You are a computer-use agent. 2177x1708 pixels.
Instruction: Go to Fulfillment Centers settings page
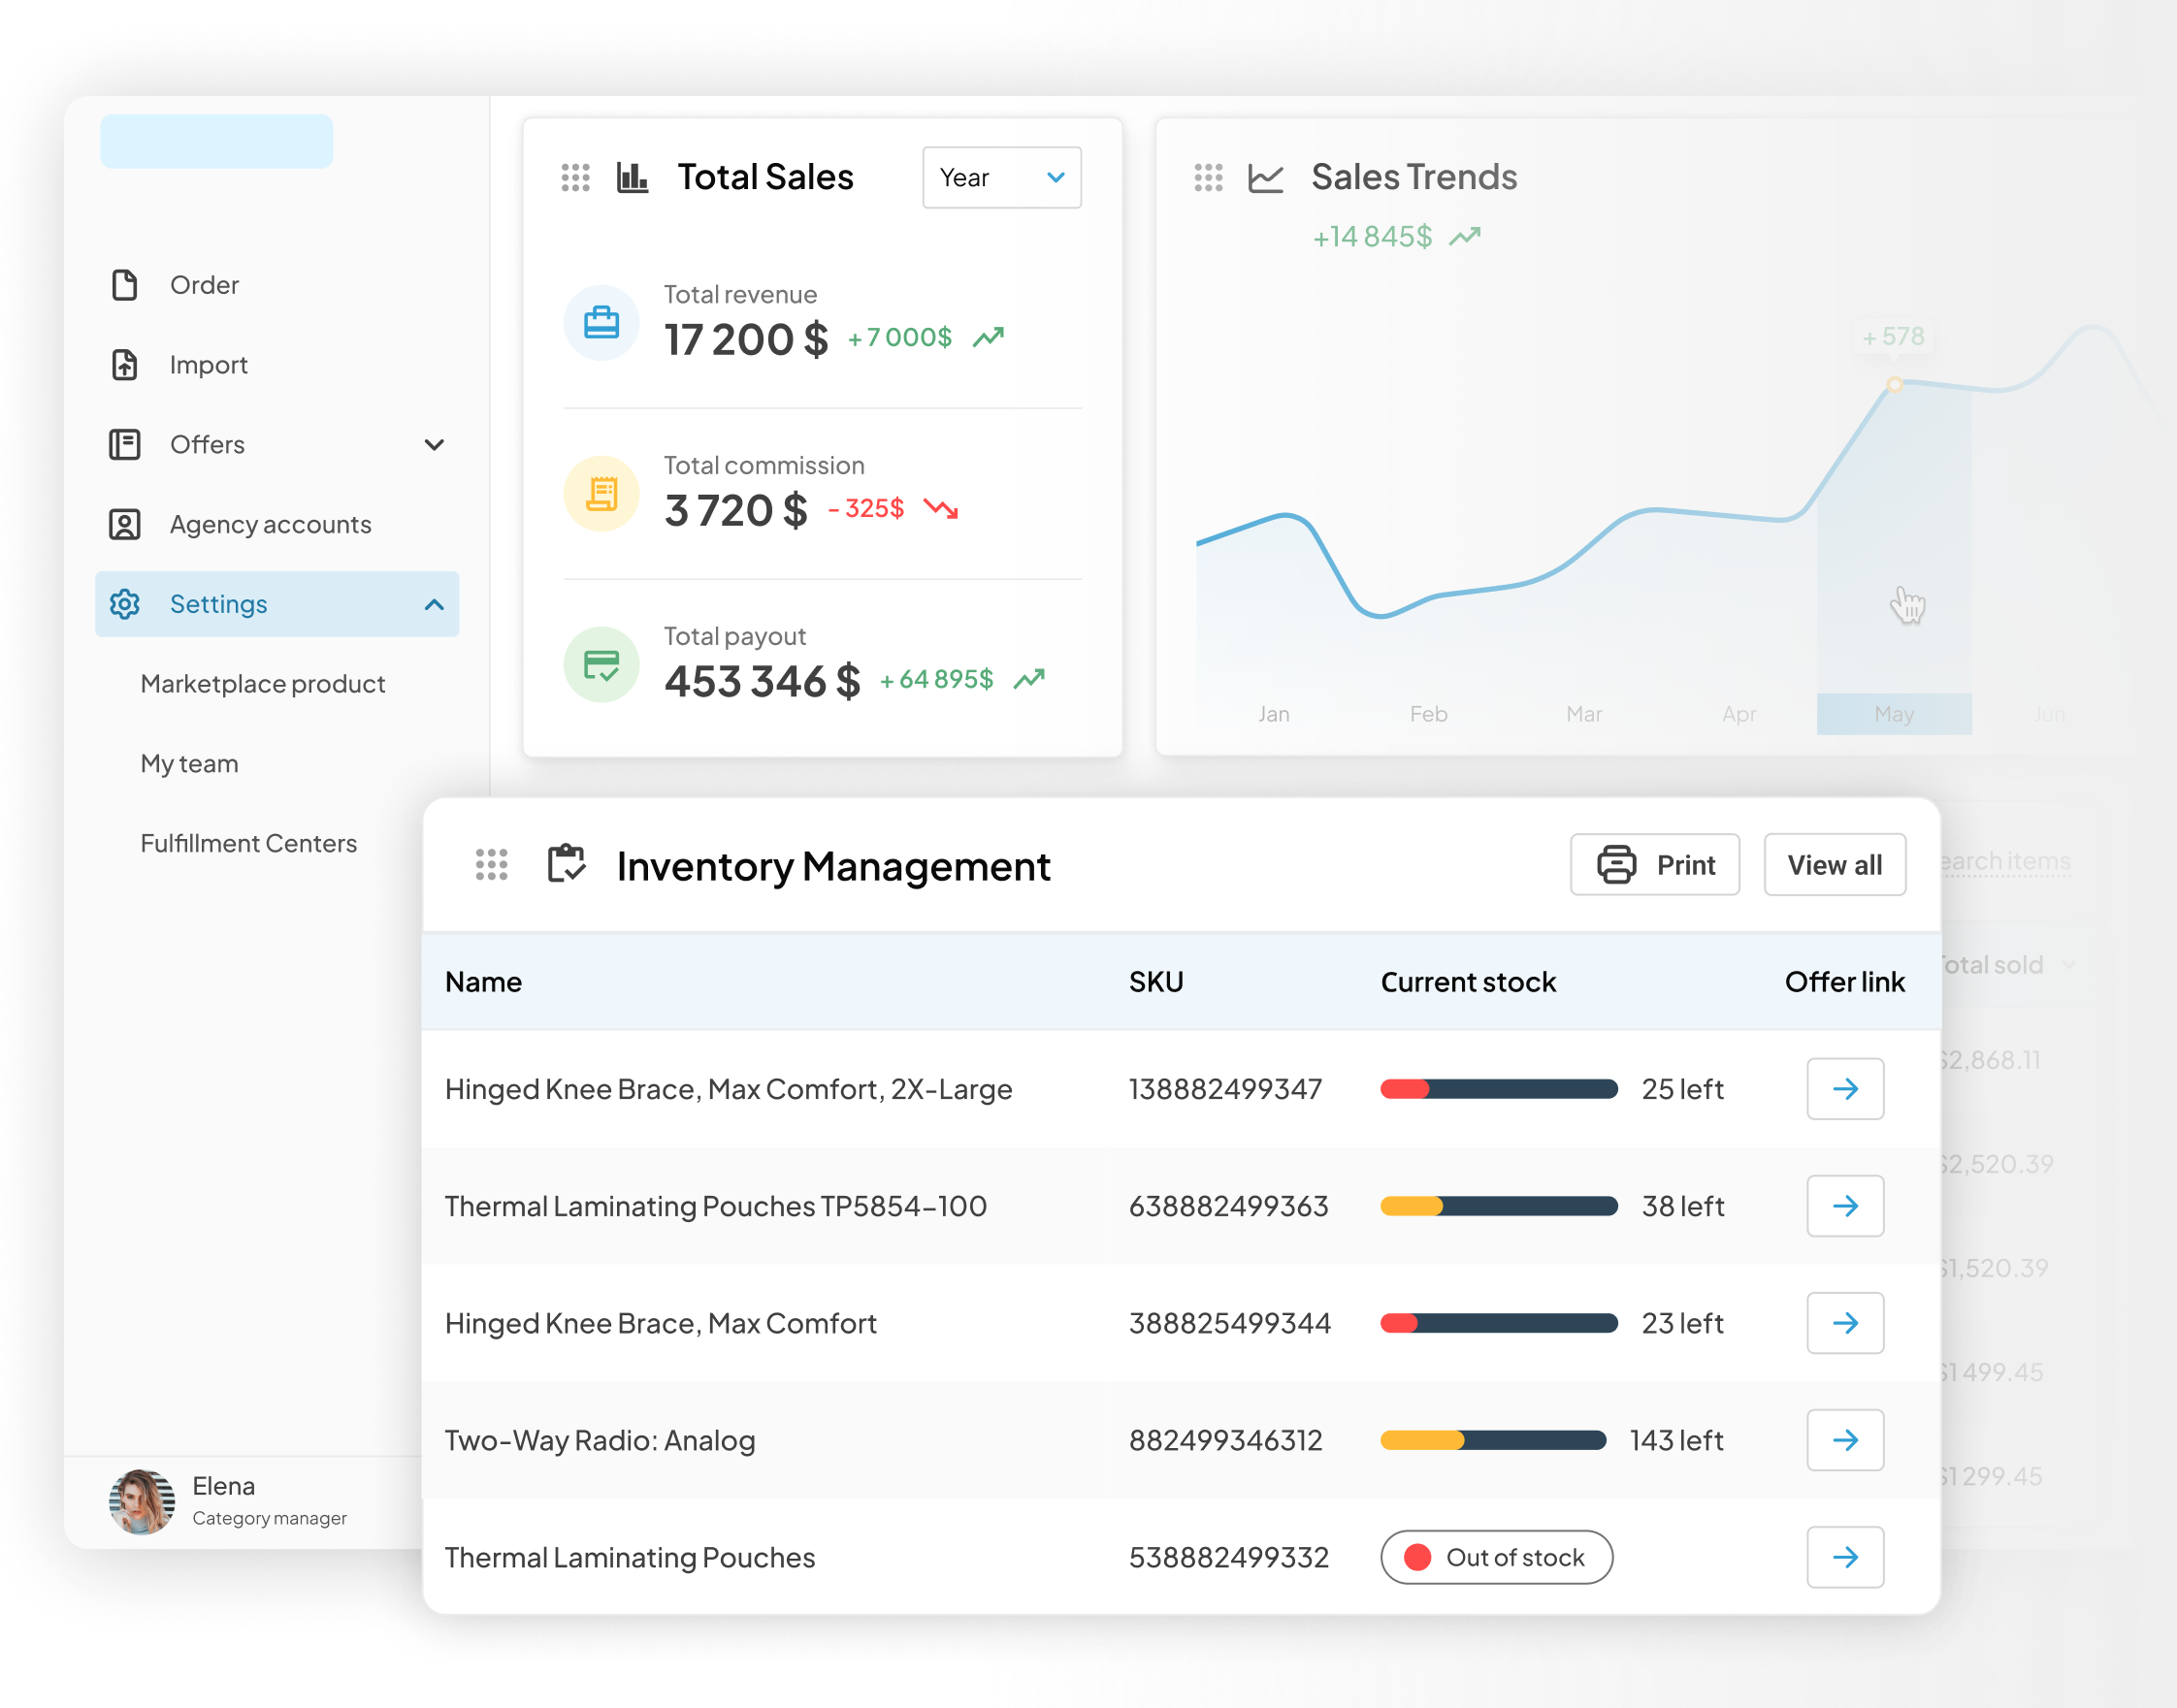point(248,844)
